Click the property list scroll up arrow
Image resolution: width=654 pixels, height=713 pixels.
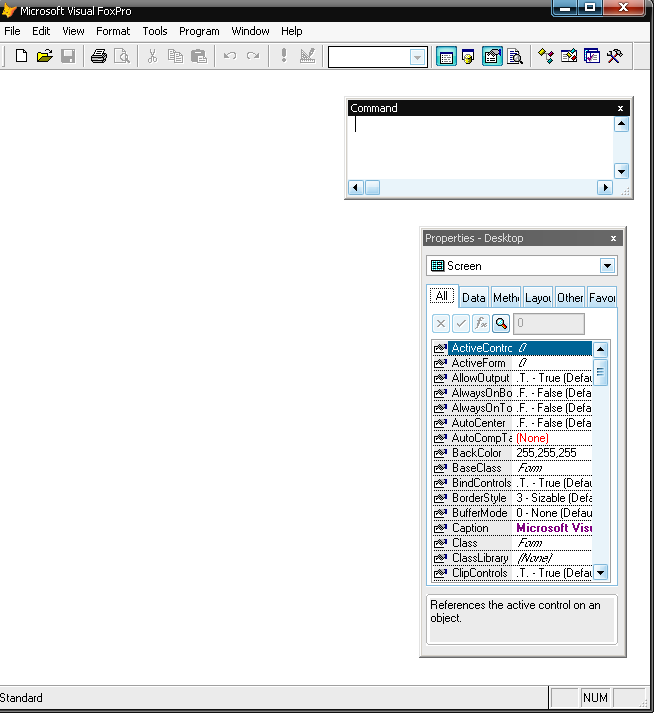coord(600,350)
